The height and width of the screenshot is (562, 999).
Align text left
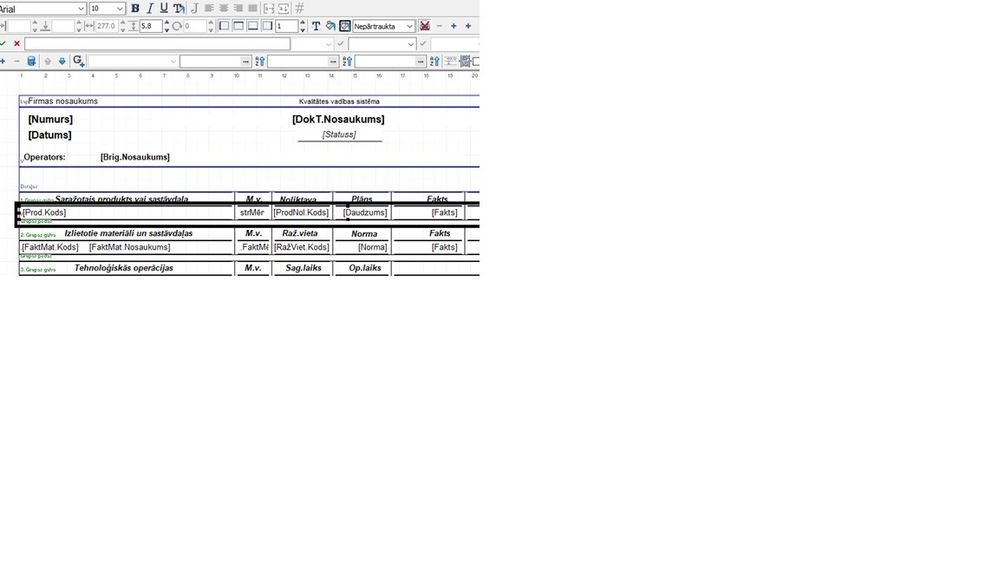click(x=209, y=8)
